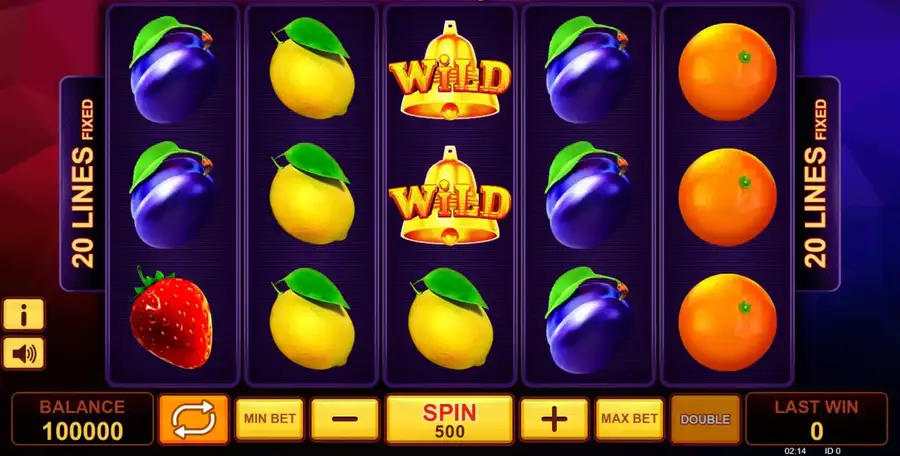The width and height of the screenshot is (900, 456).
Task: Click the top plum on first reel
Action: click(x=173, y=70)
